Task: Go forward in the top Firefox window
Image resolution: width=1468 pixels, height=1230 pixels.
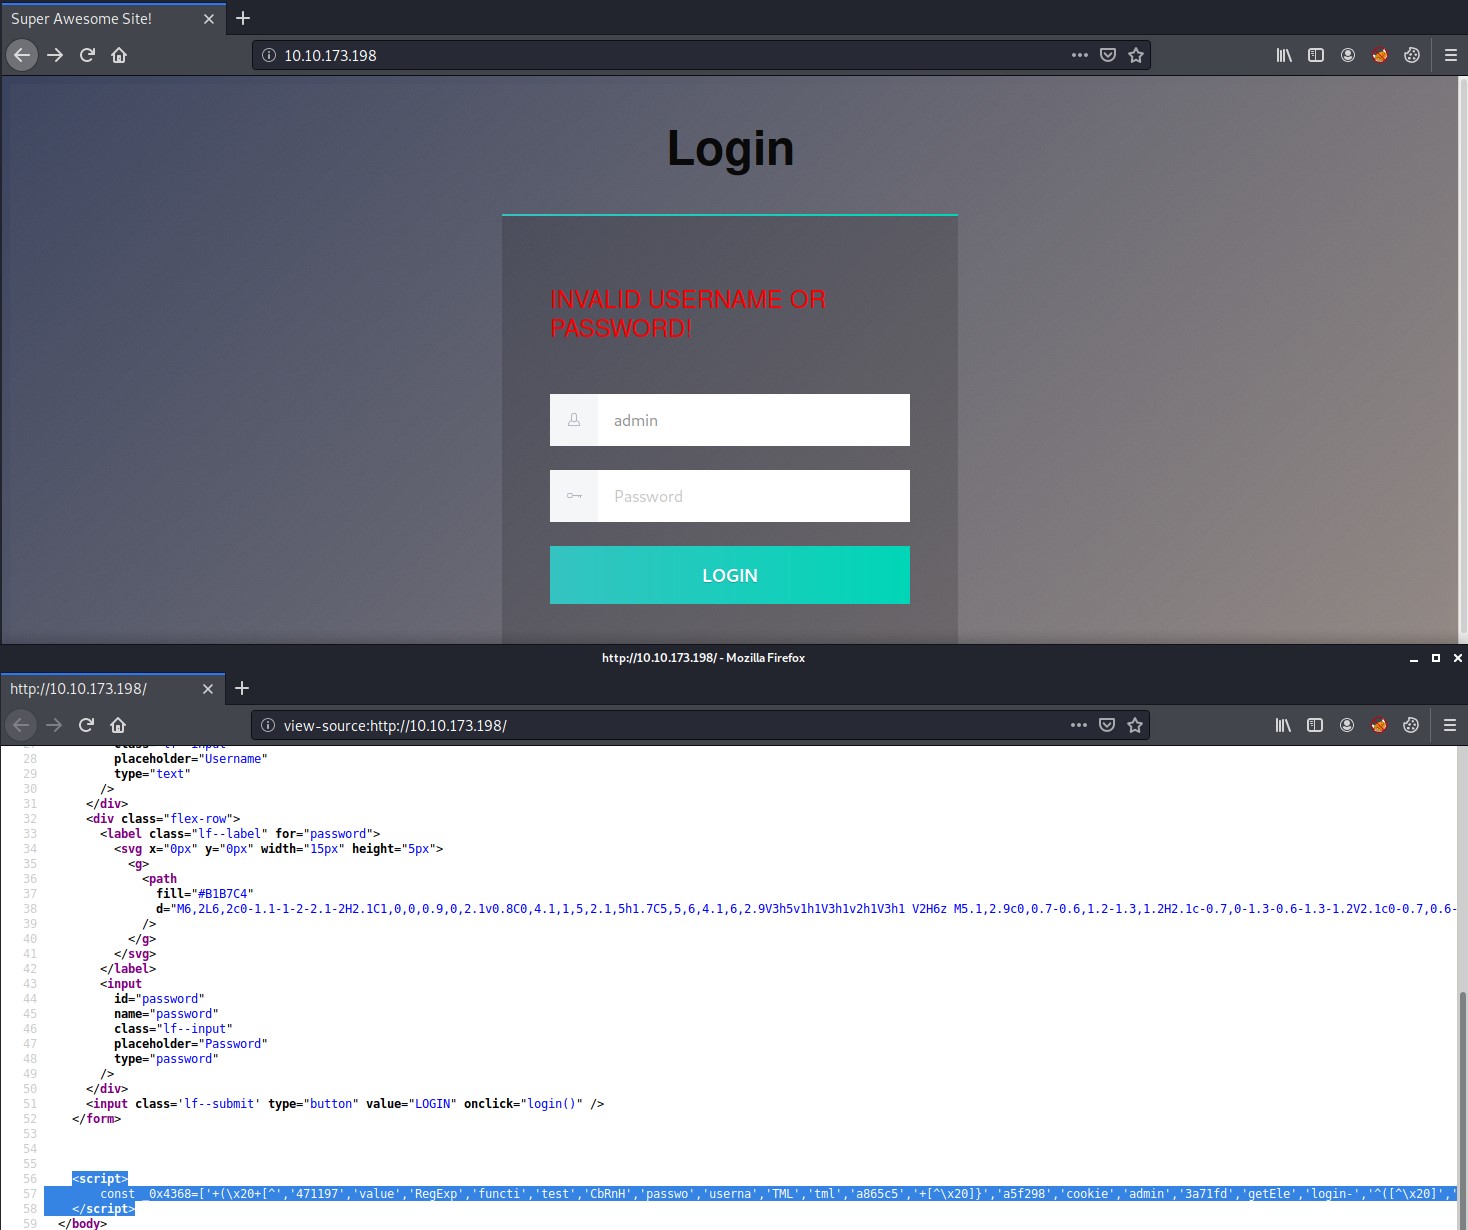Action: click(x=55, y=55)
